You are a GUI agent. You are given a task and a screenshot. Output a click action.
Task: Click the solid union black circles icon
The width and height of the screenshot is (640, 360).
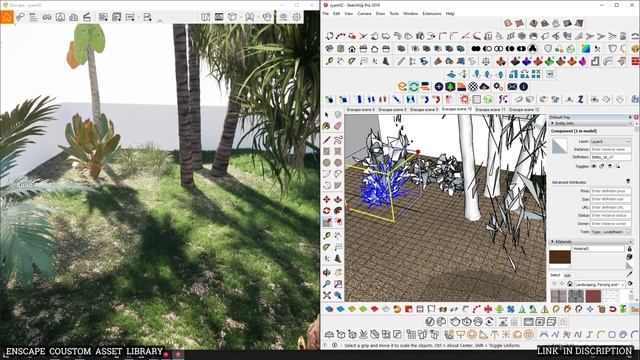coord(476,49)
